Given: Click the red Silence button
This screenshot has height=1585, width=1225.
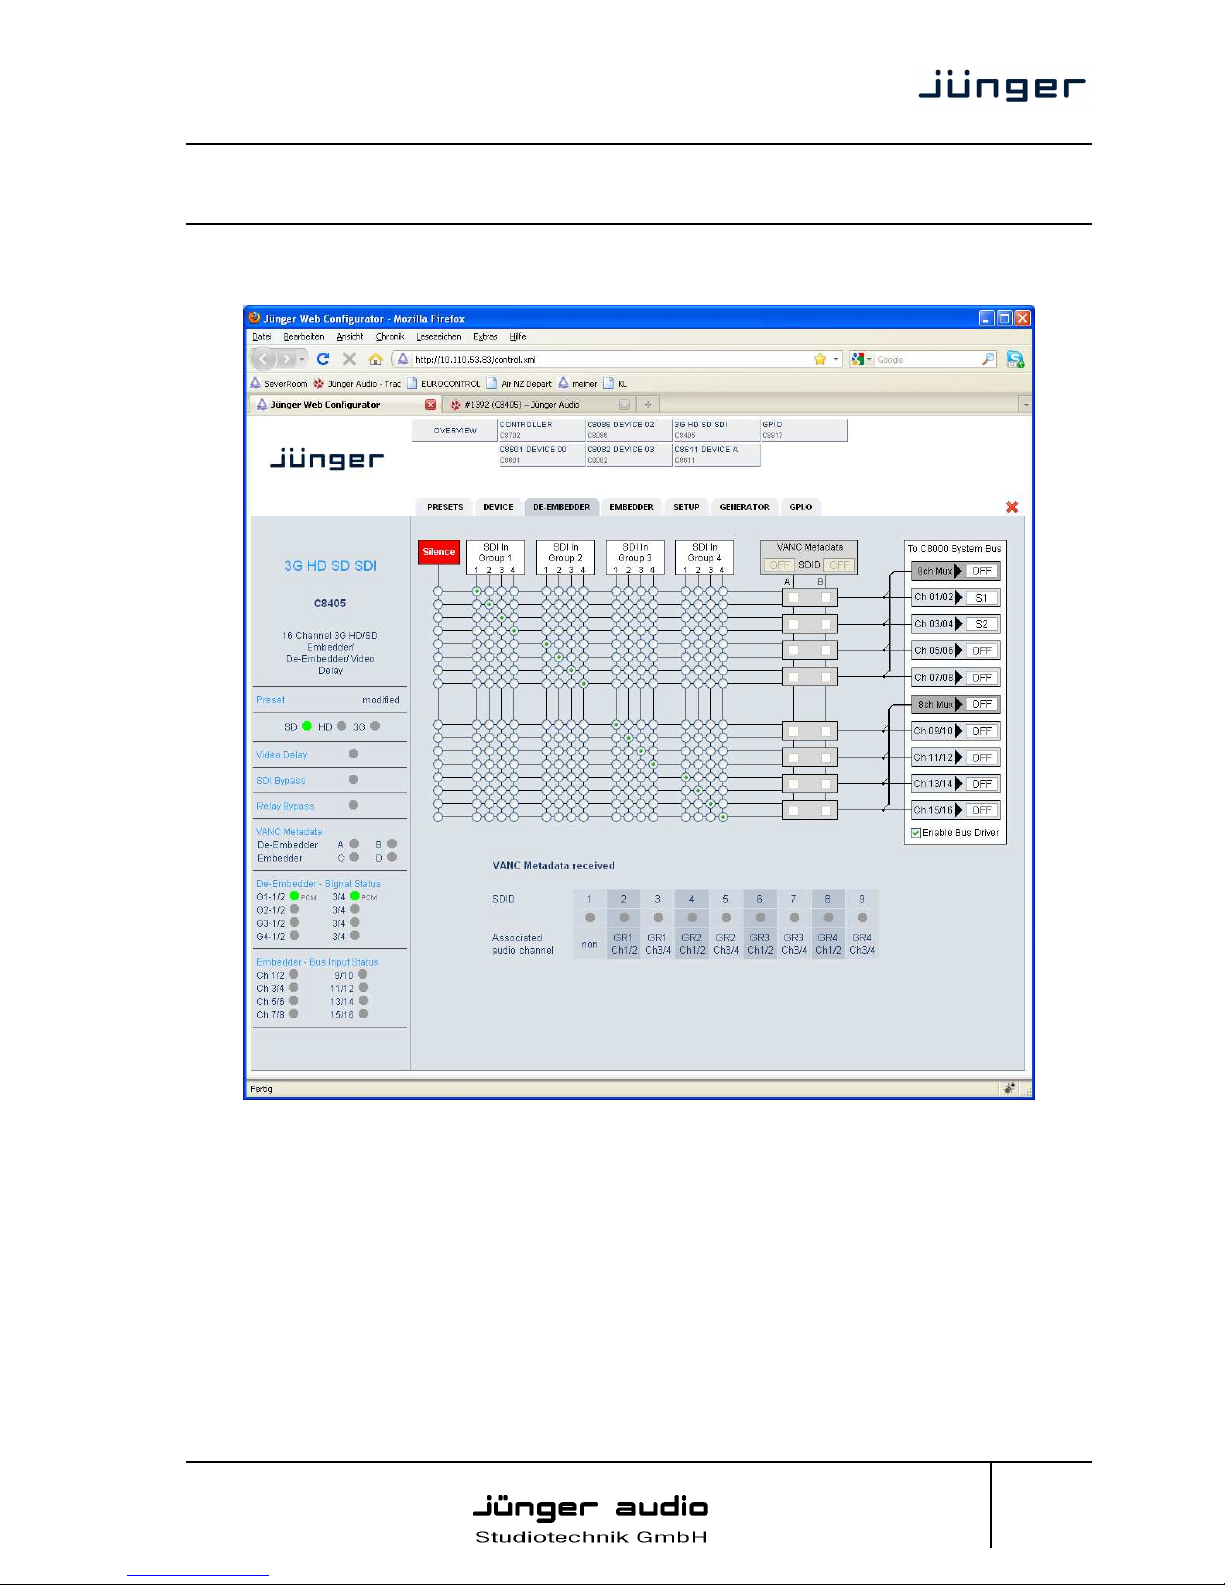Looking at the screenshot, I should 439,552.
